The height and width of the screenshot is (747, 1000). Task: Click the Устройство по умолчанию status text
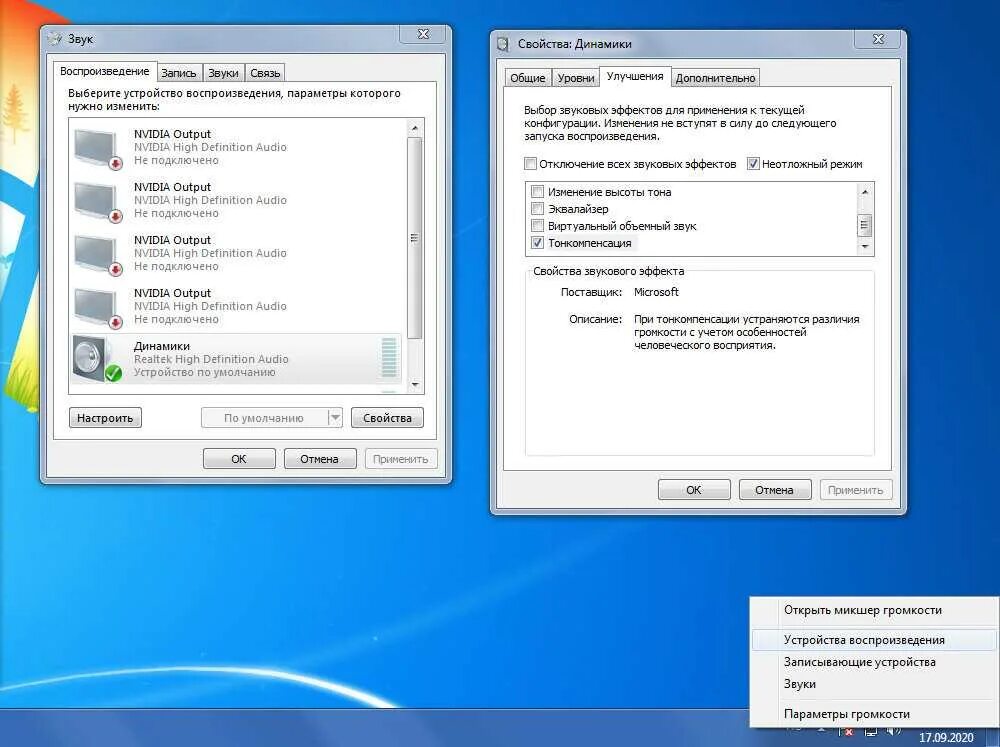click(x=205, y=373)
